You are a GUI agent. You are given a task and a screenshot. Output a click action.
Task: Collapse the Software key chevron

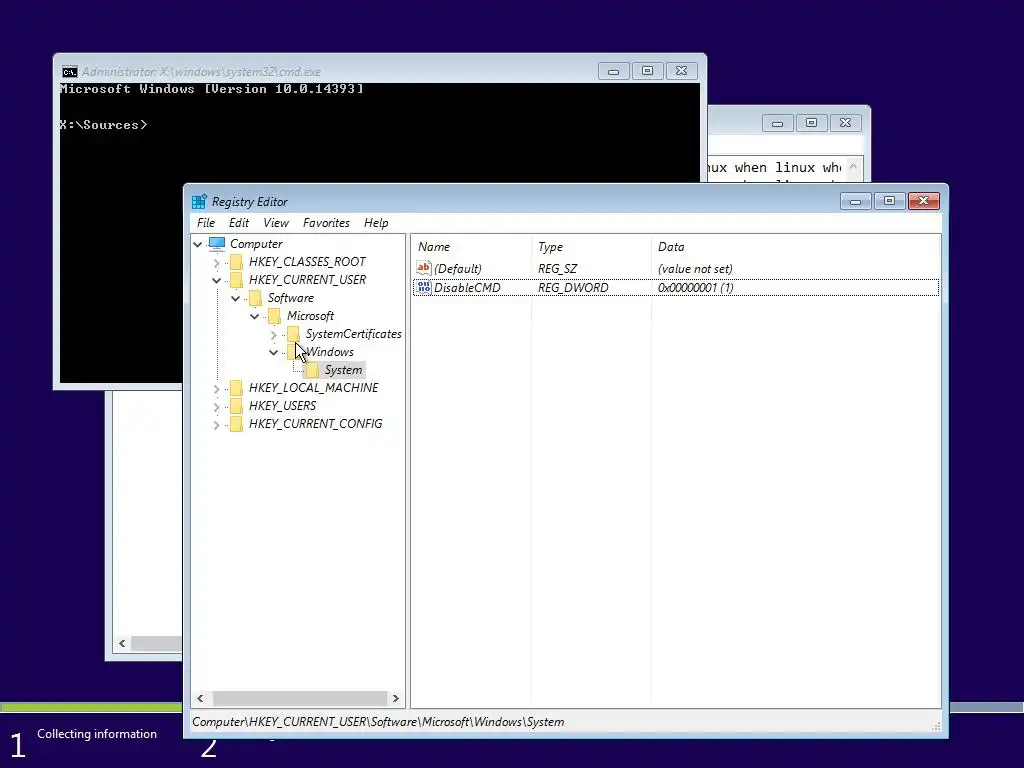[x=235, y=298]
